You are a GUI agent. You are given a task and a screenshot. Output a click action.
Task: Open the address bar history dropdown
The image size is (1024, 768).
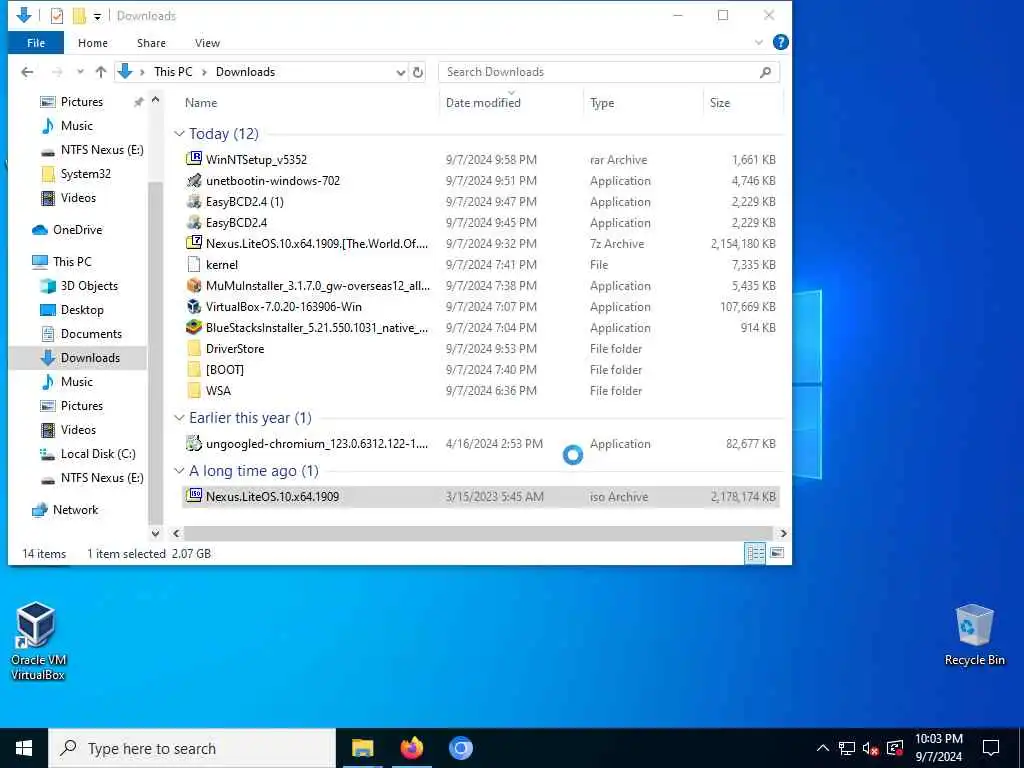click(401, 72)
